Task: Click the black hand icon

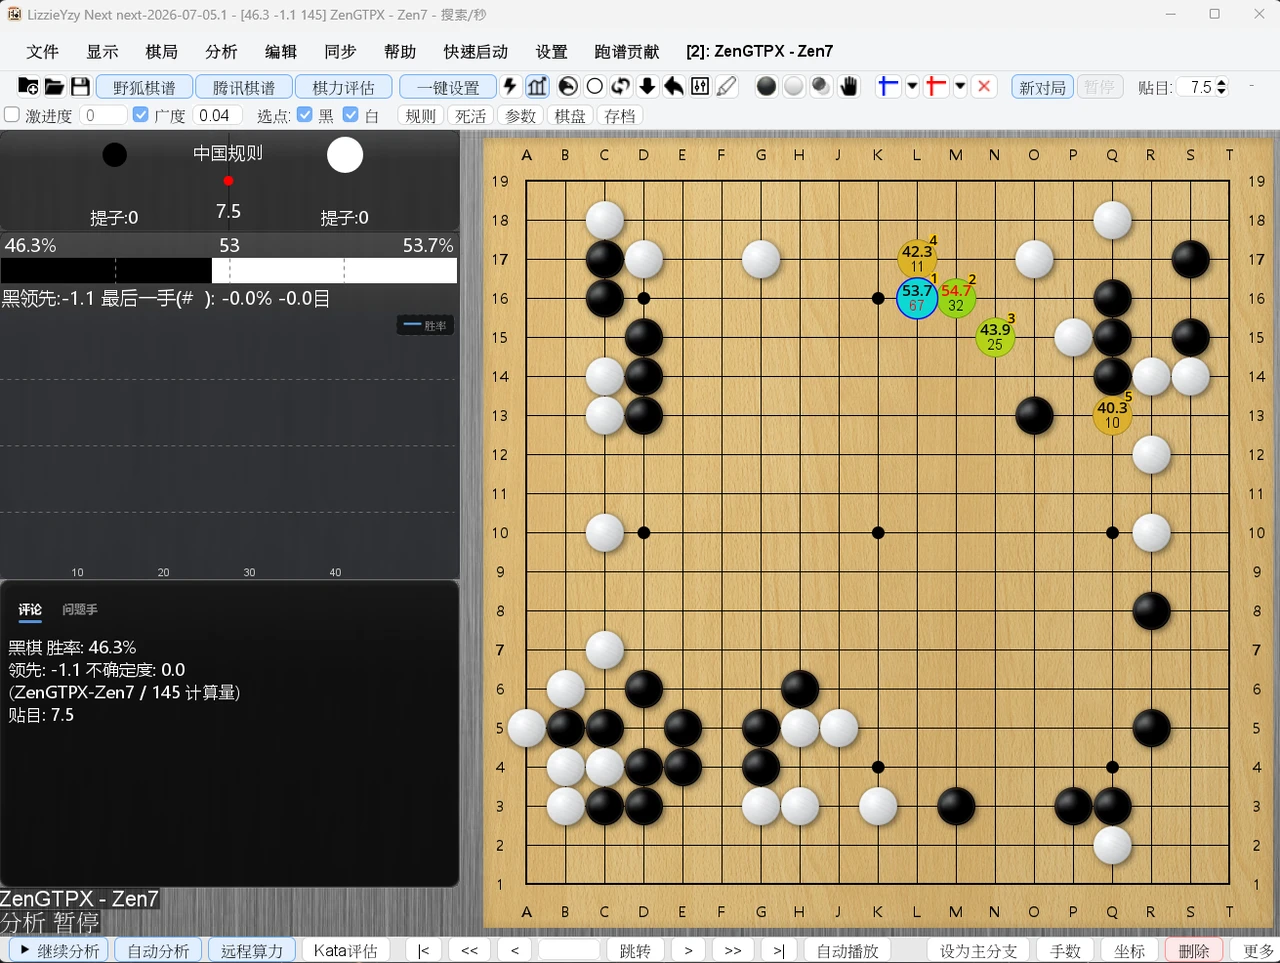Action: coord(849,87)
